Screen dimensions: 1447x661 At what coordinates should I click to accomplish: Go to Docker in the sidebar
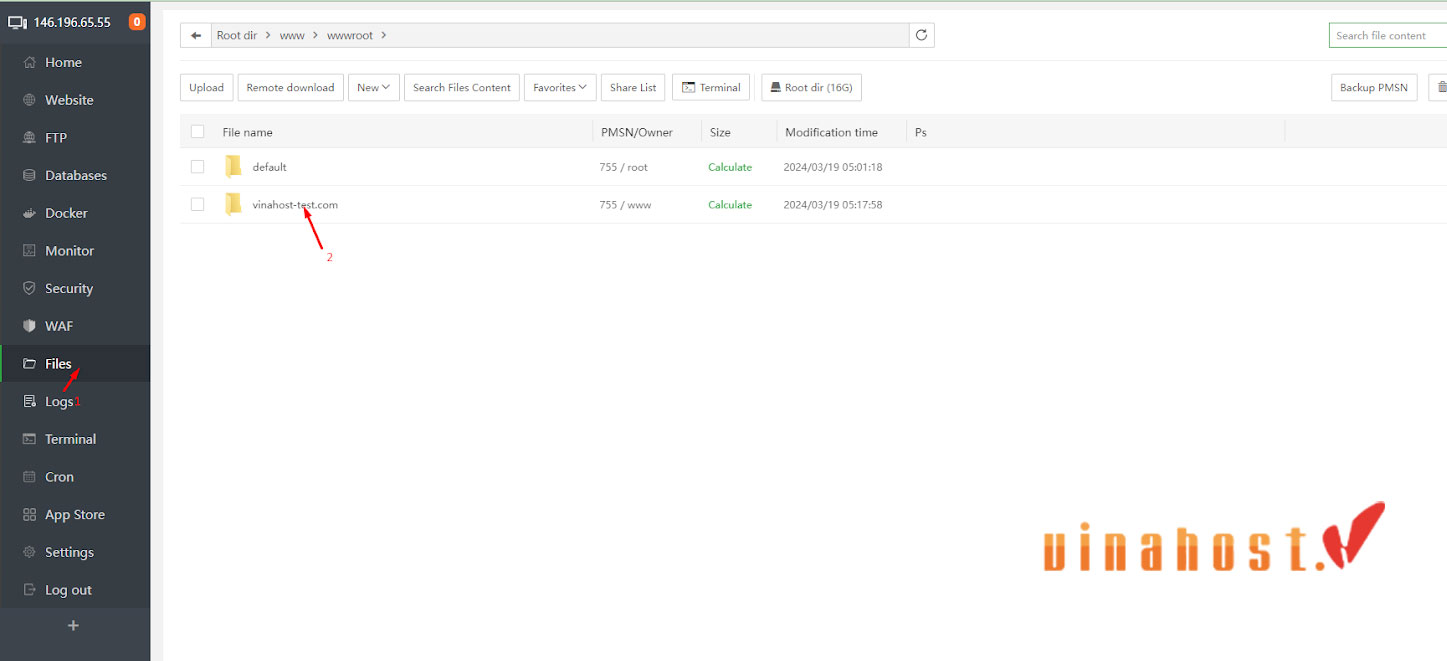[66, 213]
